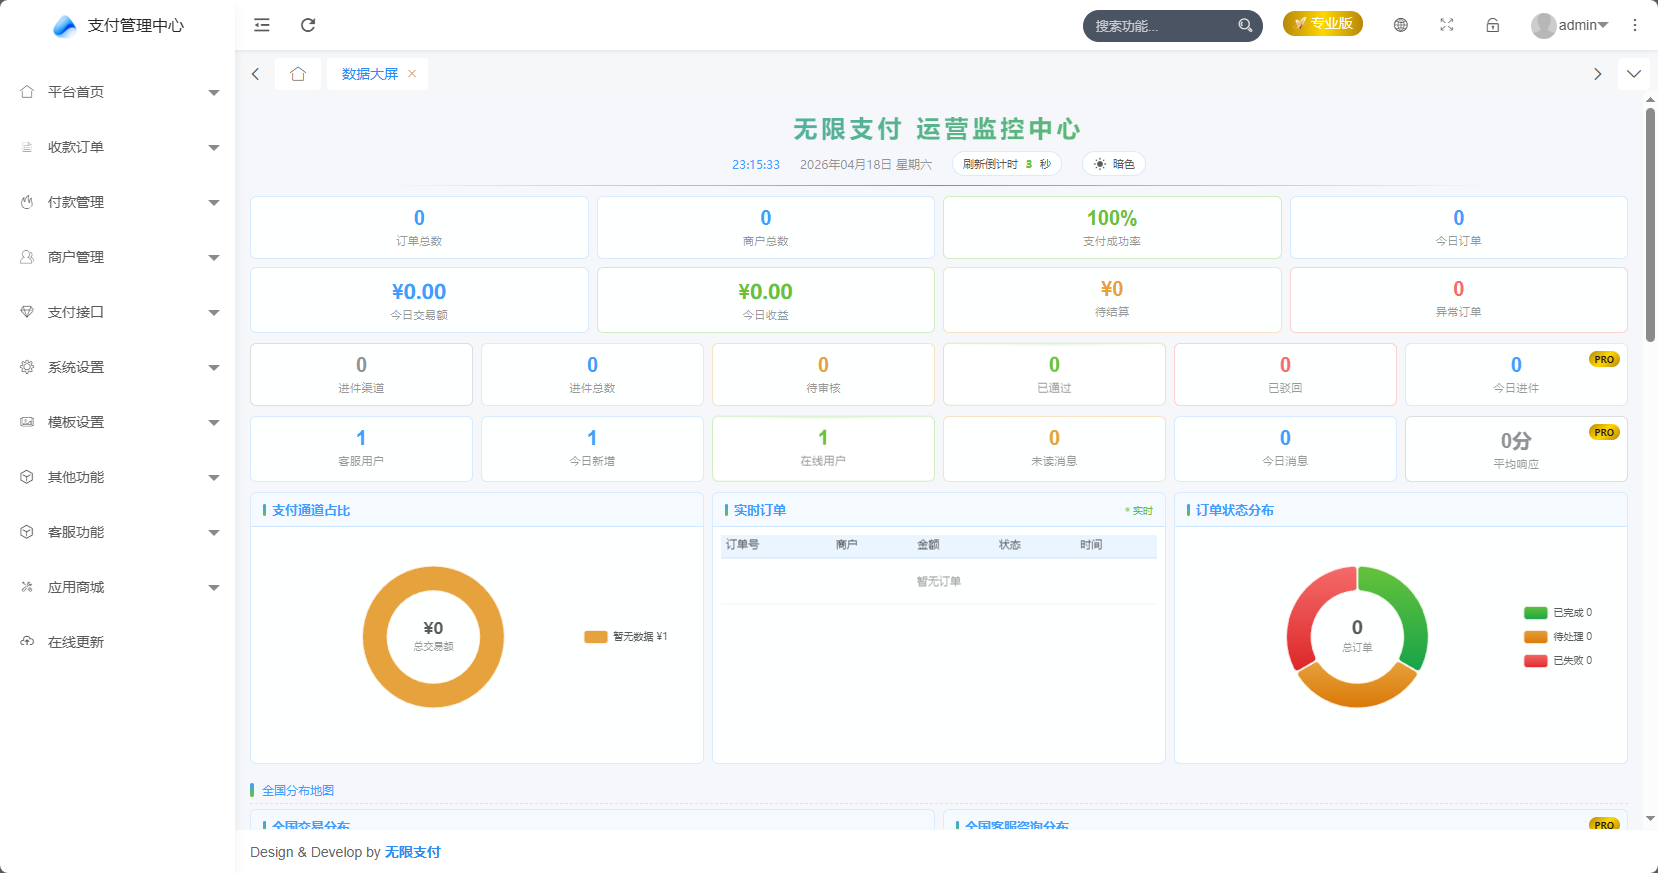The image size is (1658, 873).
Task: Expand the 付款管理 menu arrow
Action: click(214, 203)
